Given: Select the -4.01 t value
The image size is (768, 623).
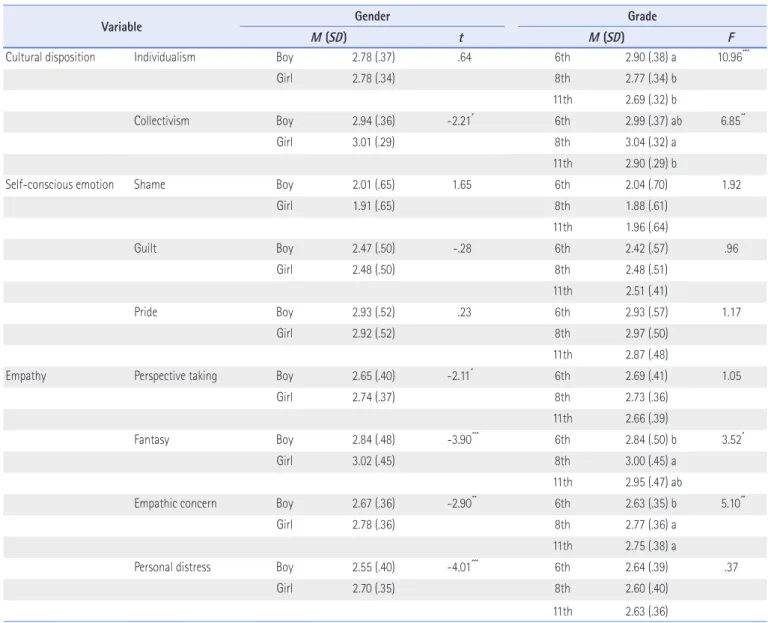Looking at the screenshot, I should coord(462,567).
